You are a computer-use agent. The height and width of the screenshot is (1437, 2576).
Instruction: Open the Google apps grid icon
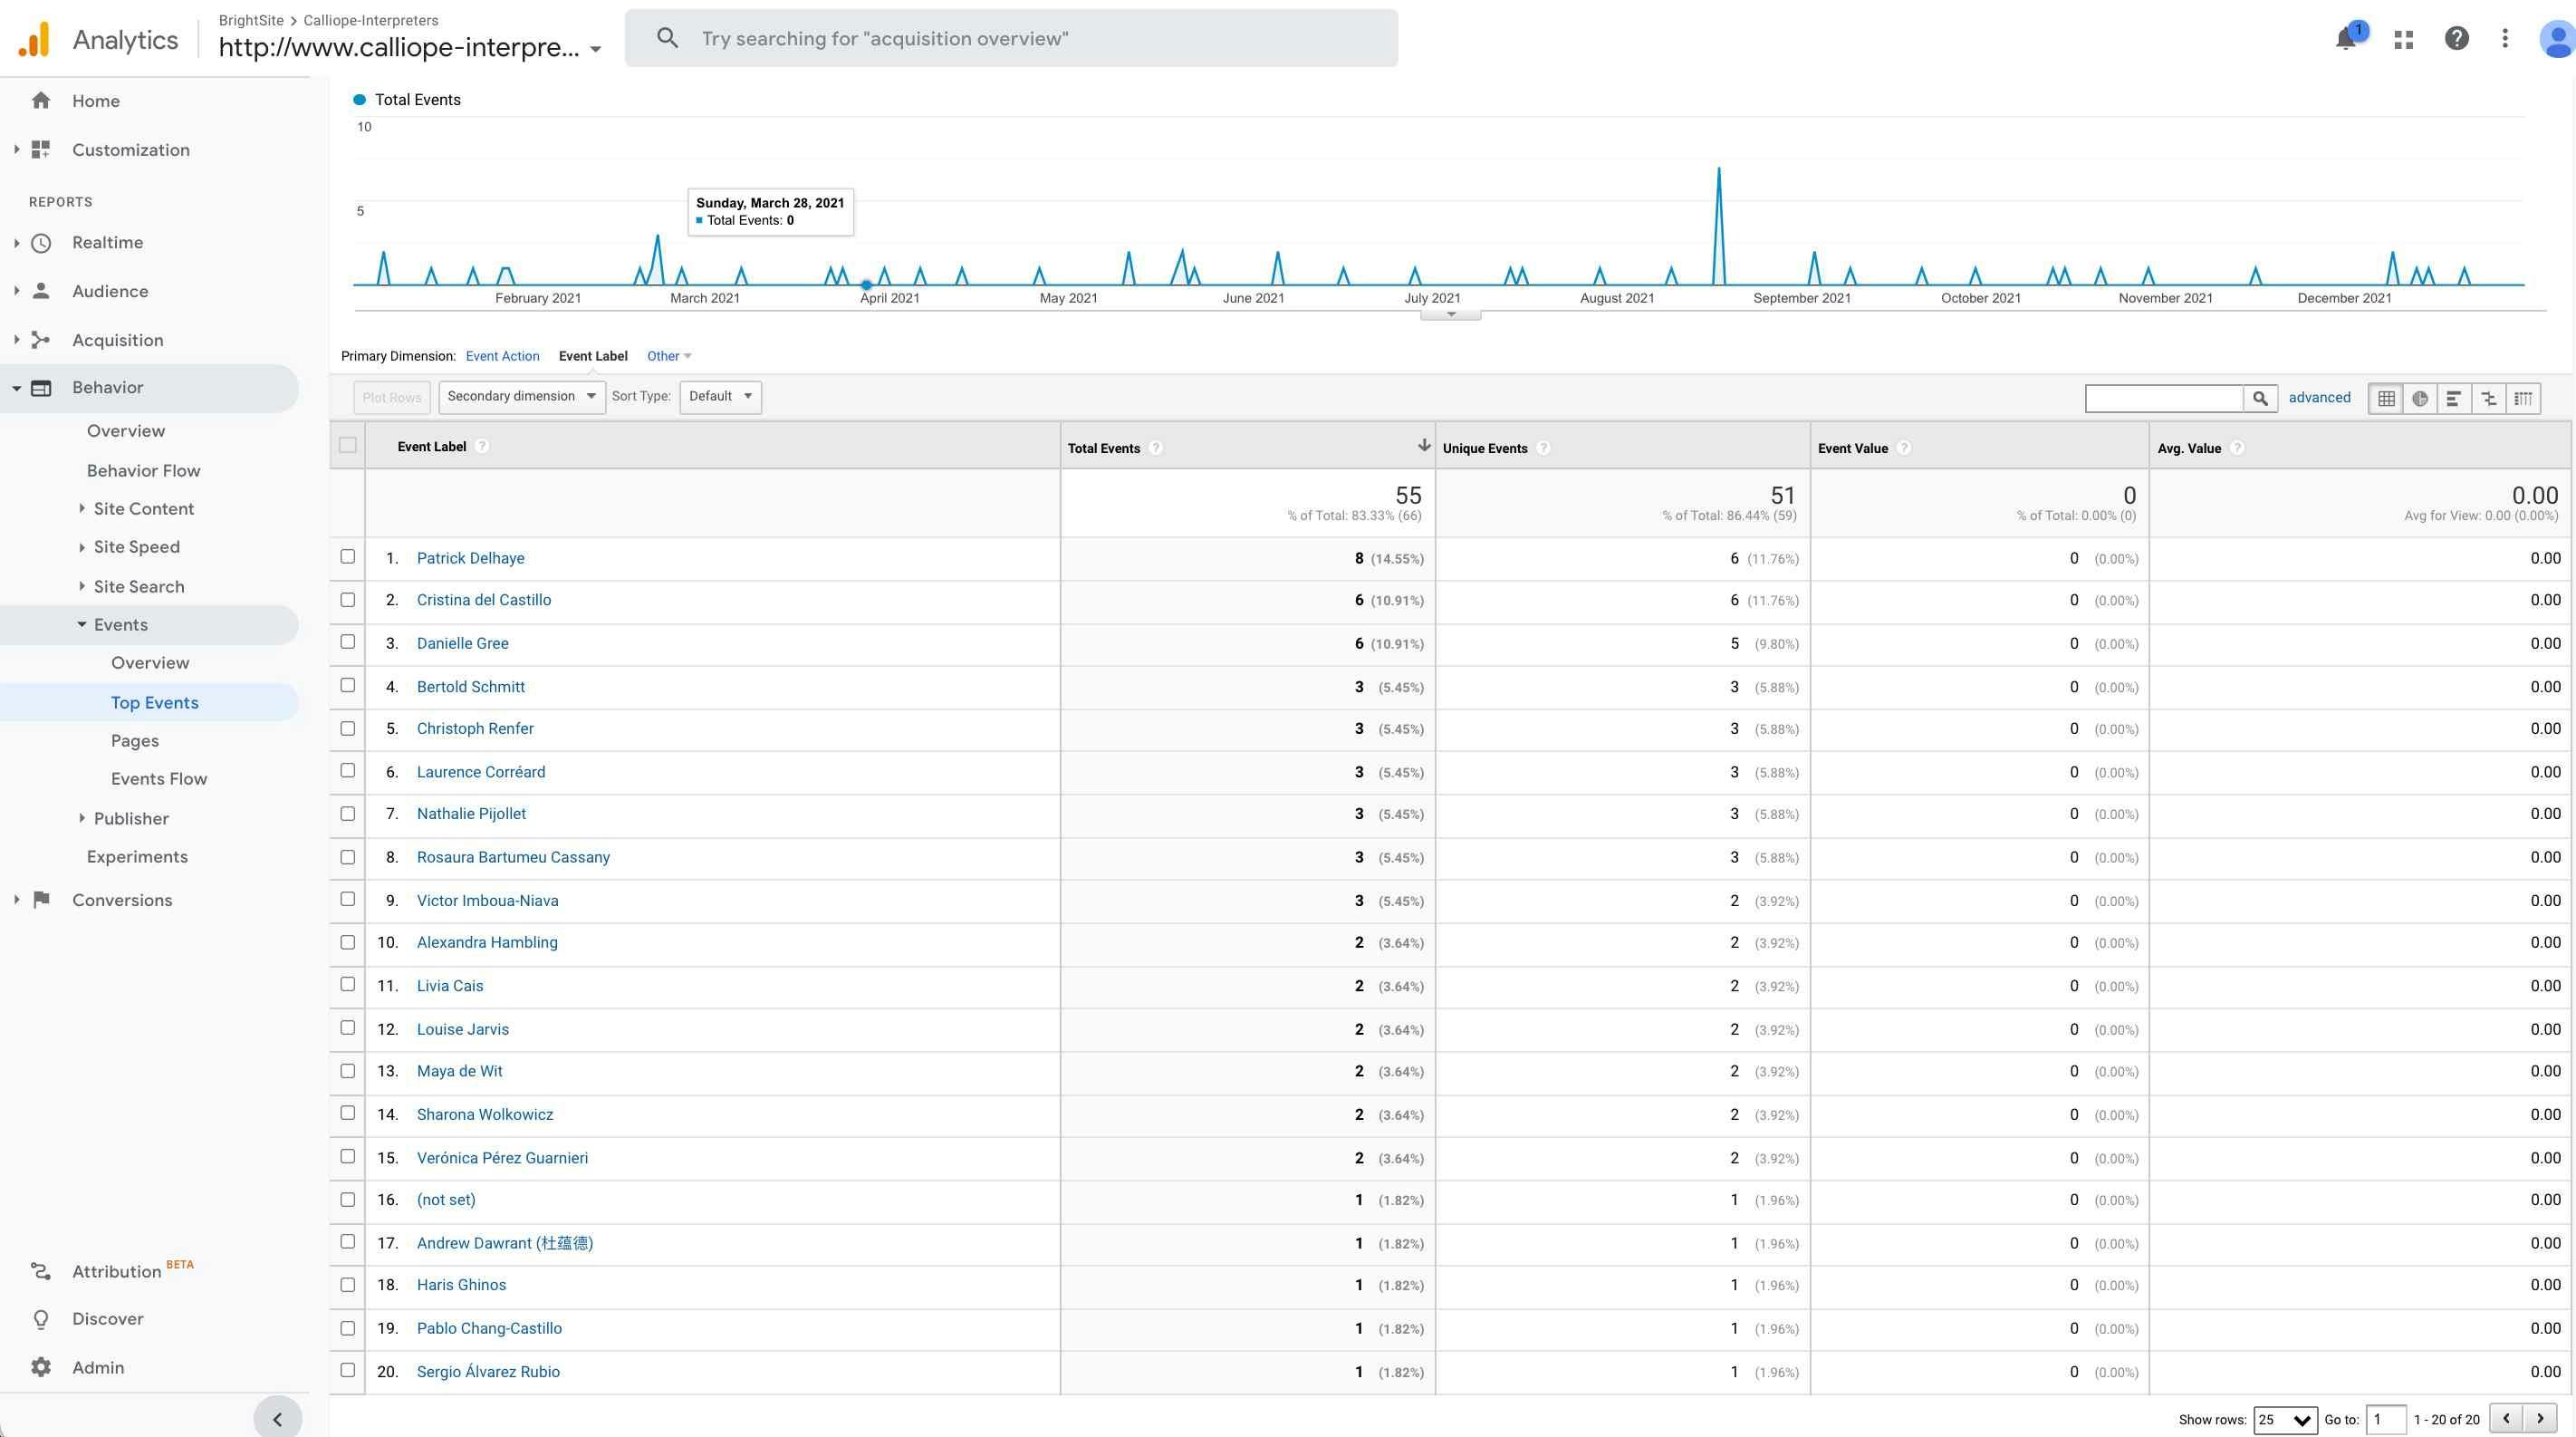(x=2404, y=39)
